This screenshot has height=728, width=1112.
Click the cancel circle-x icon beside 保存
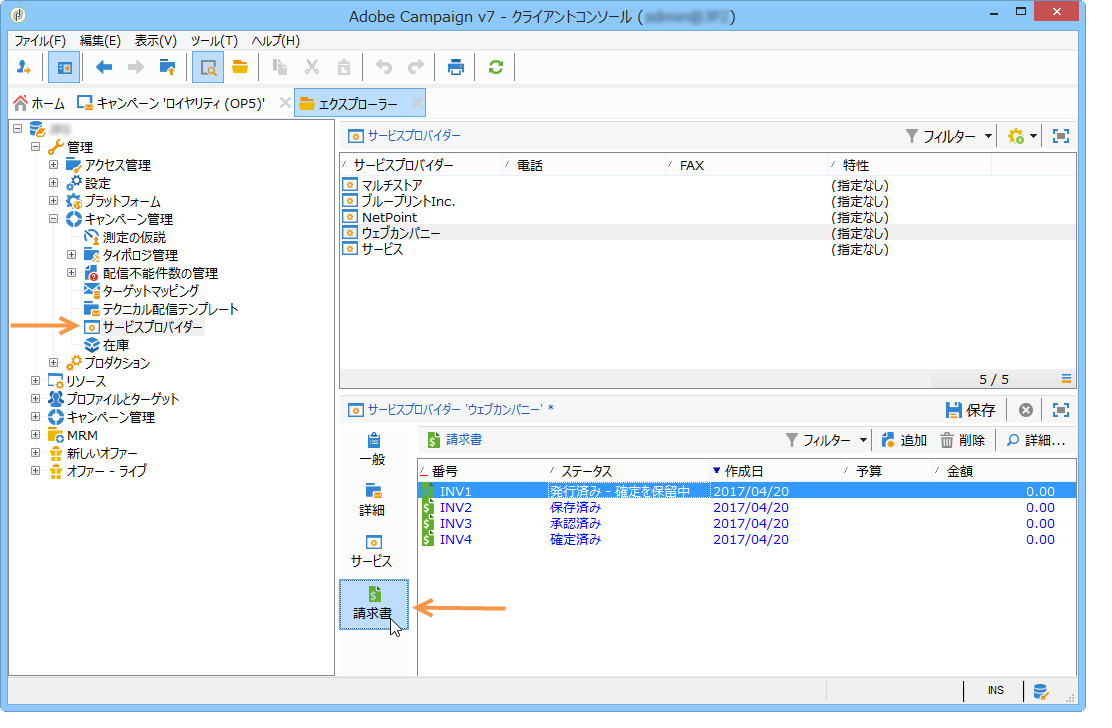click(x=1025, y=410)
